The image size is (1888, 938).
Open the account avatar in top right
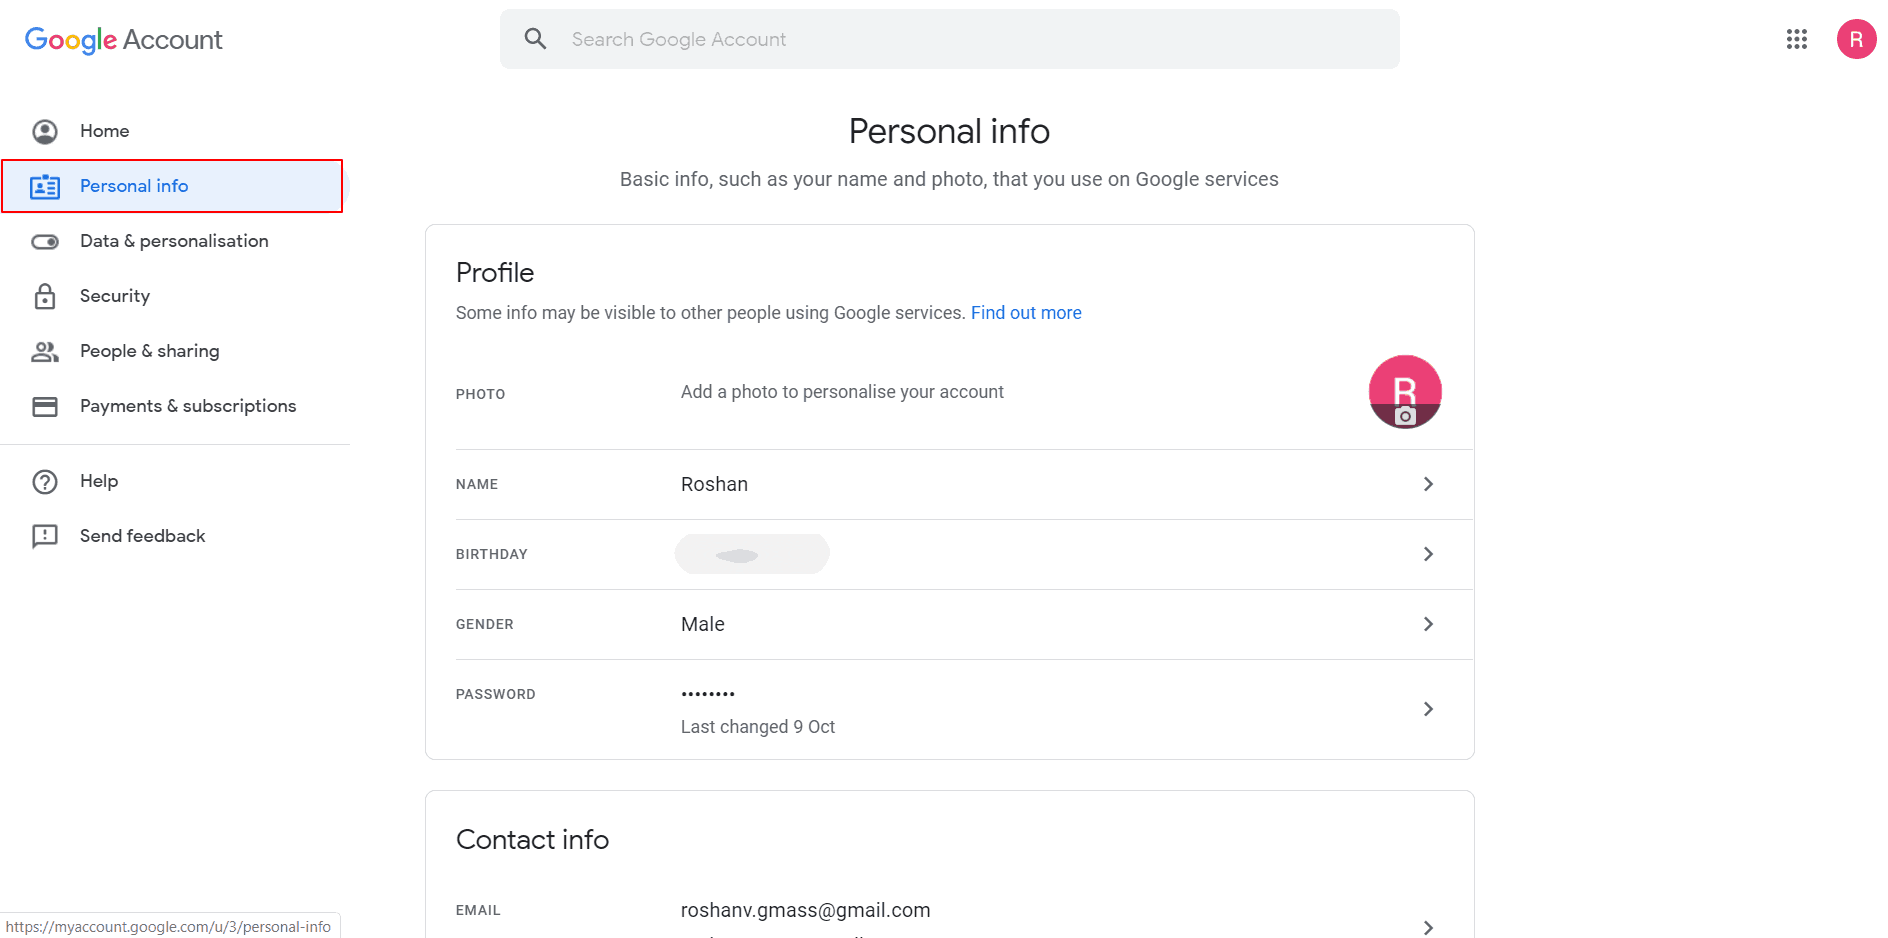click(x=1856, y=39)
